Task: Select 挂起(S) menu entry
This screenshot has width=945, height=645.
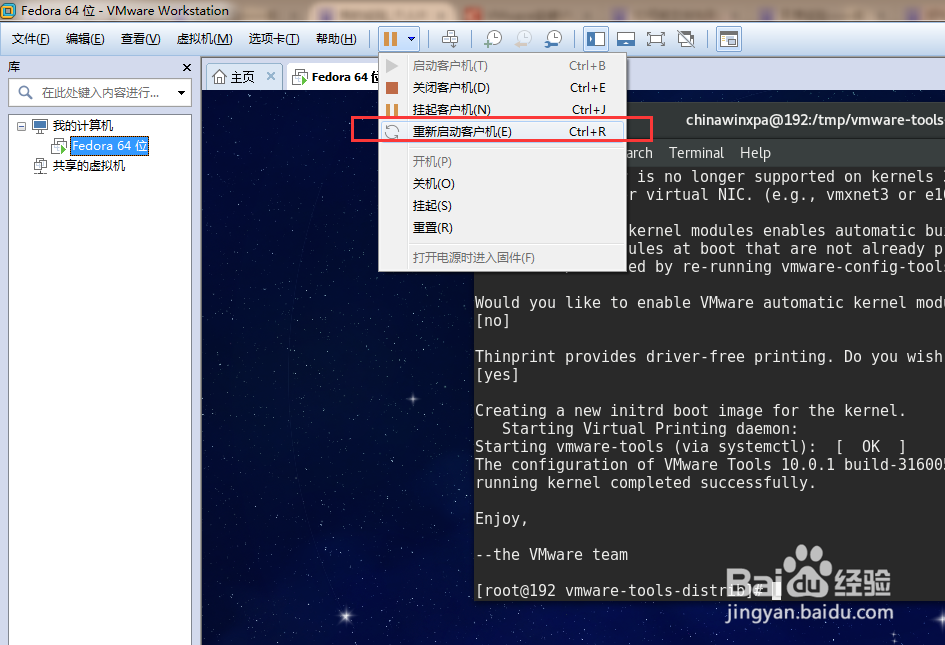Action: [x=502, y=206]
